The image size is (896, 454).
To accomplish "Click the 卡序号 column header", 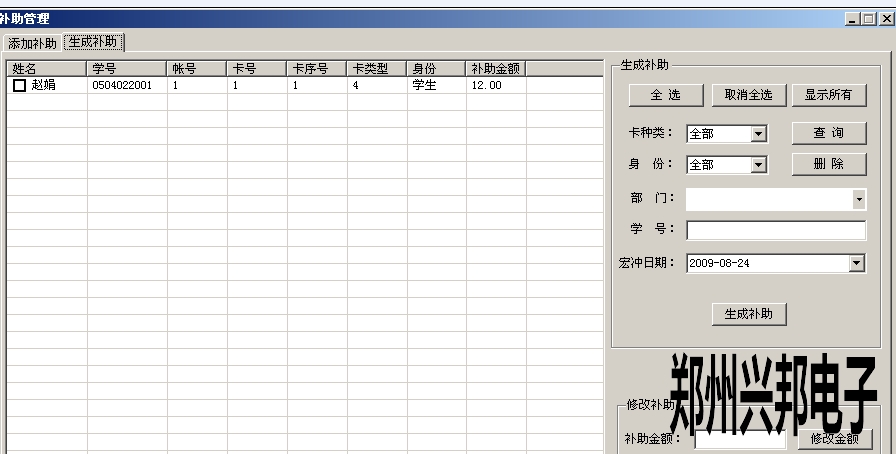I will coord(317,69).
